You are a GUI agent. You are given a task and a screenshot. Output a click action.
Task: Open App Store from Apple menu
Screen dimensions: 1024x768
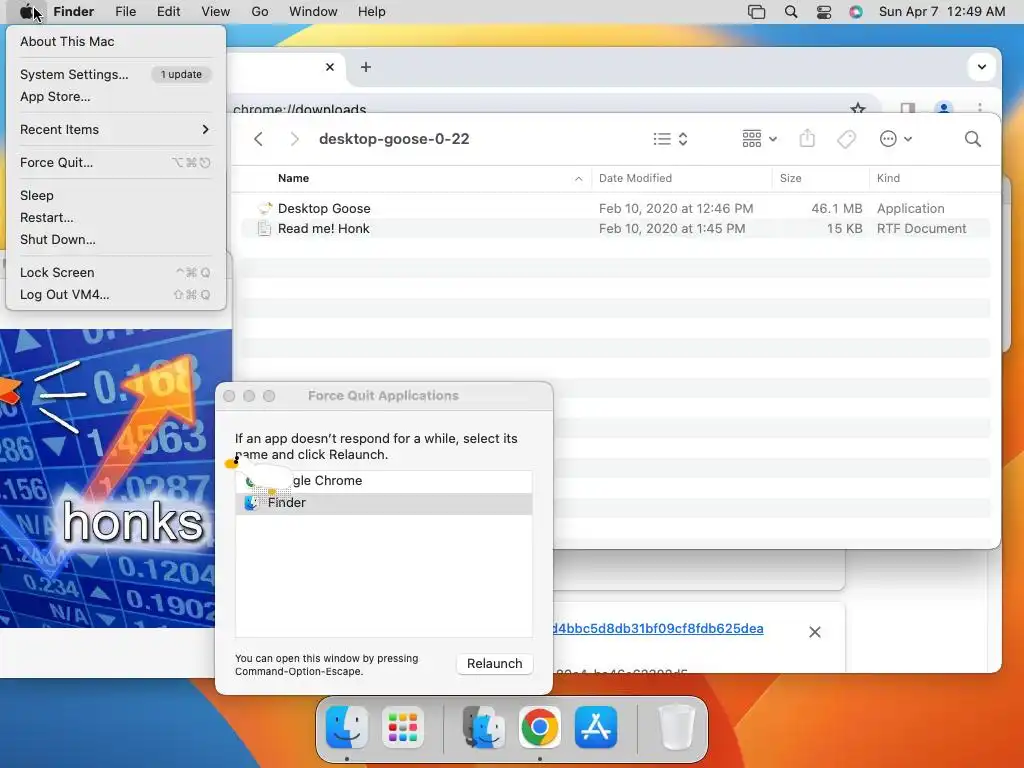coord(116,97)
